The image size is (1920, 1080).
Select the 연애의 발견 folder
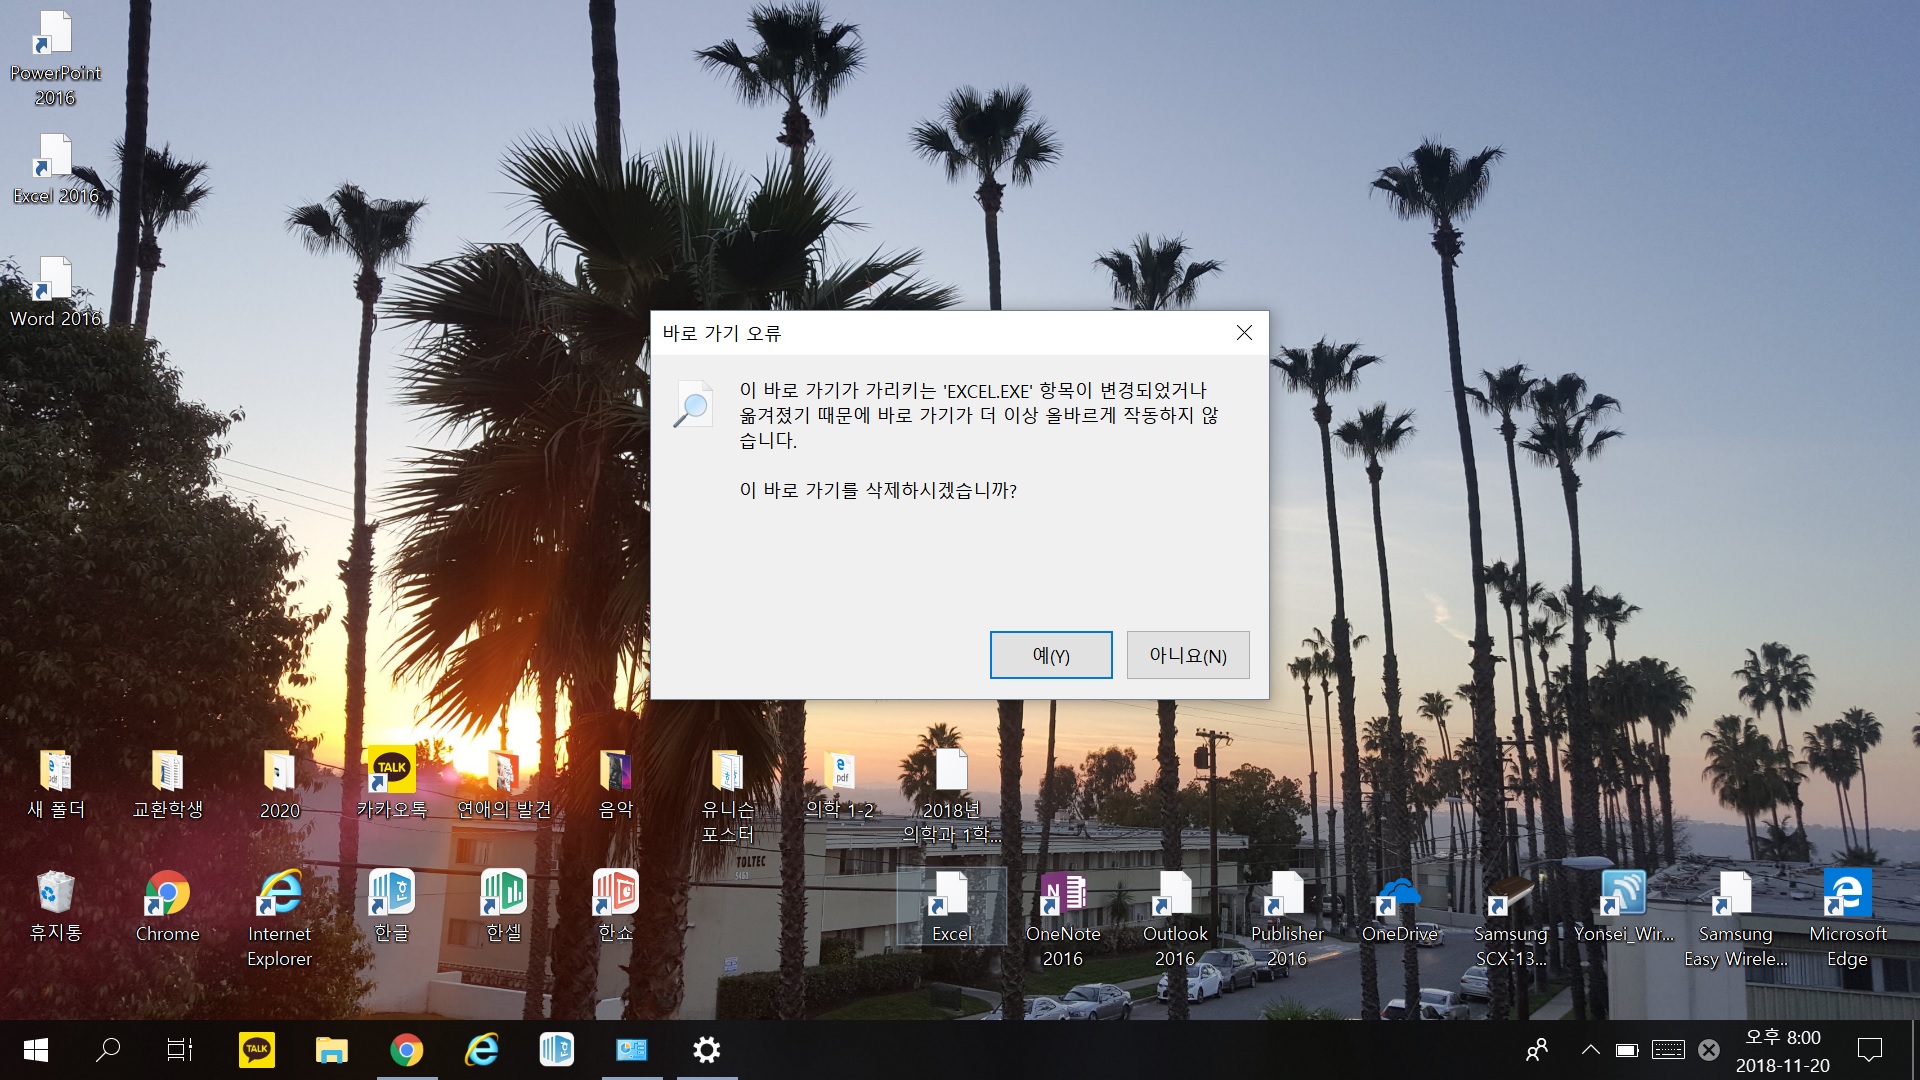(503, 784)
